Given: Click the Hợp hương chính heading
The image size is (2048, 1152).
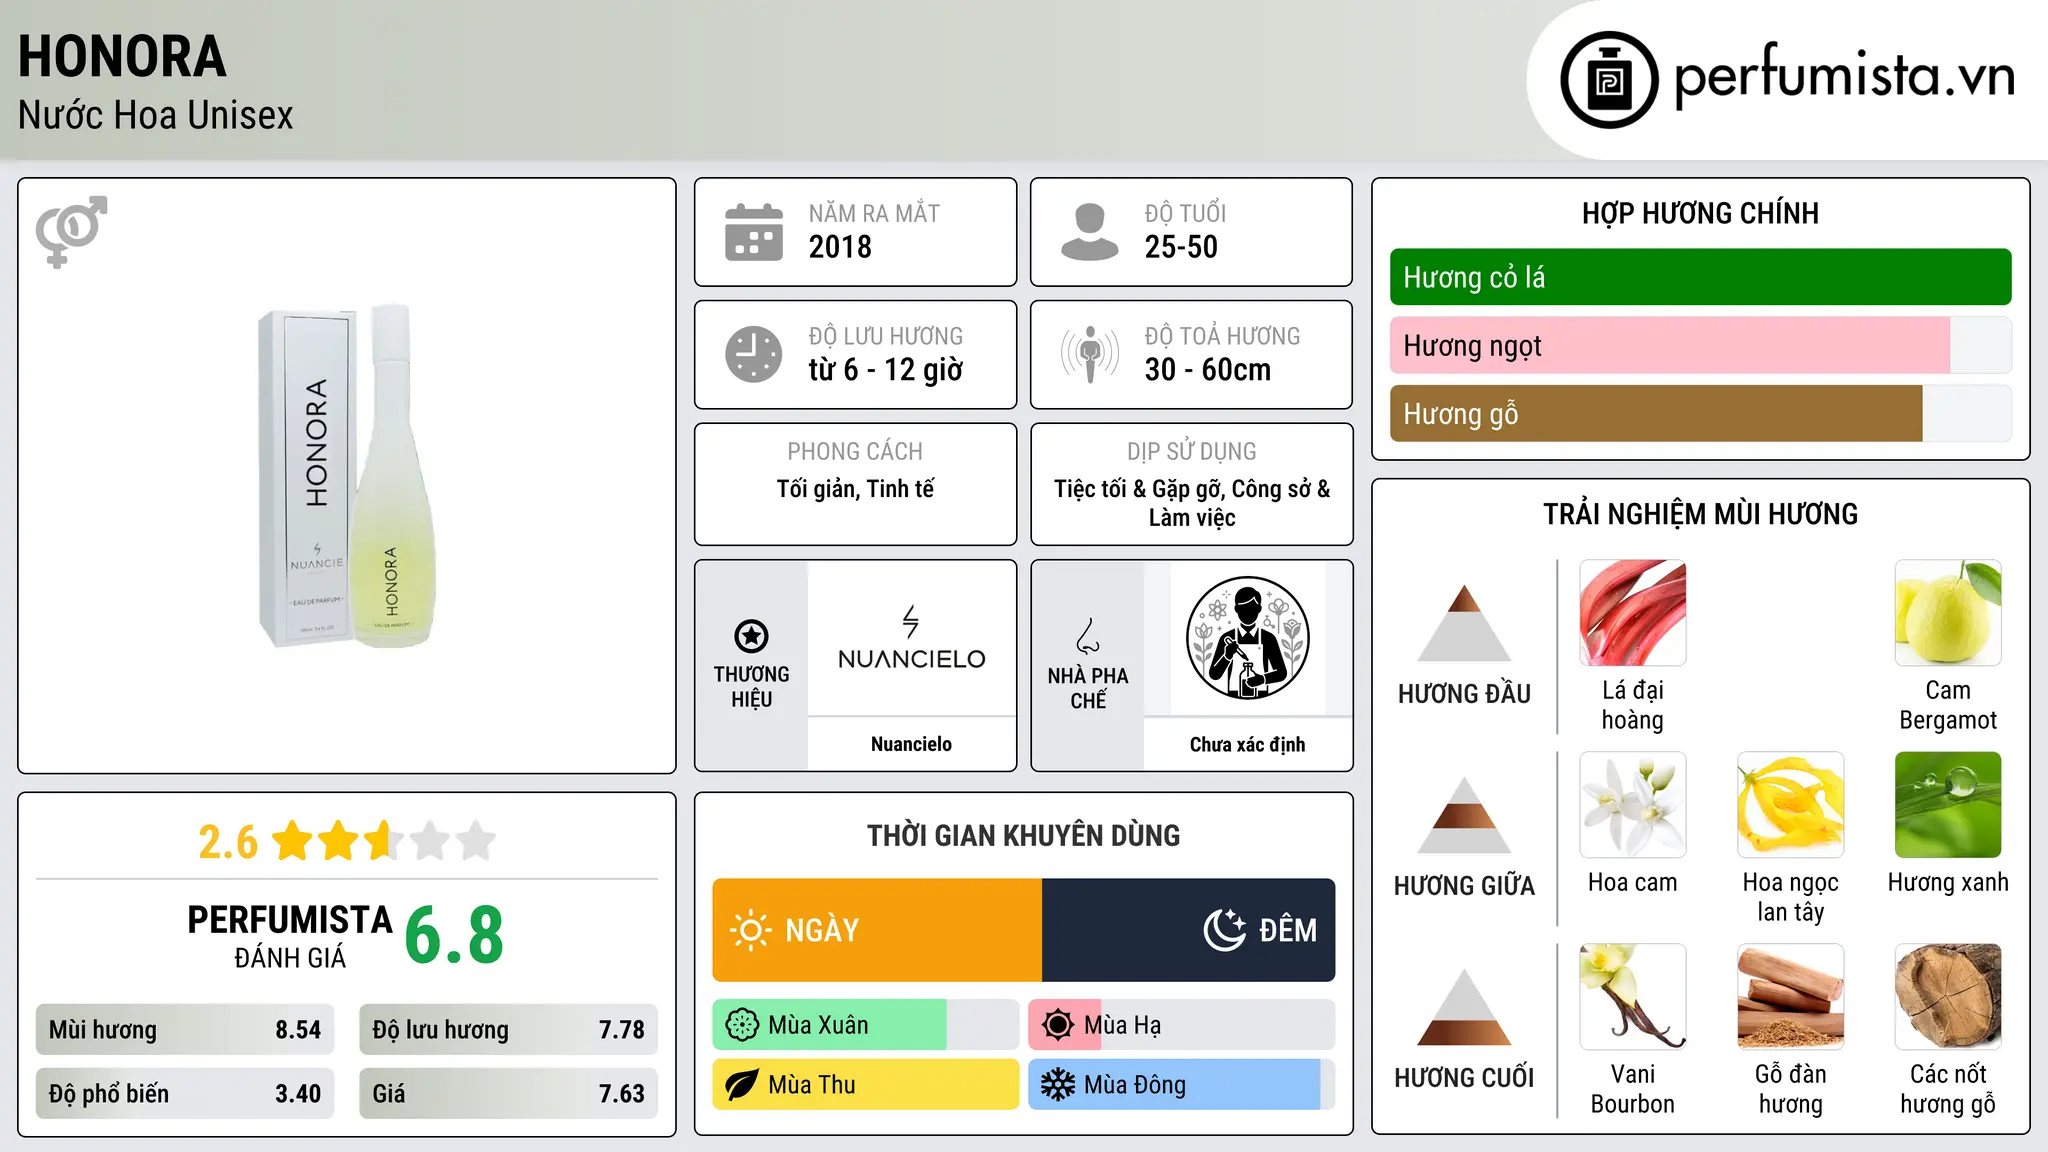Looking at the screenshot, I should pyautogui.click(x=1700, y=213).
